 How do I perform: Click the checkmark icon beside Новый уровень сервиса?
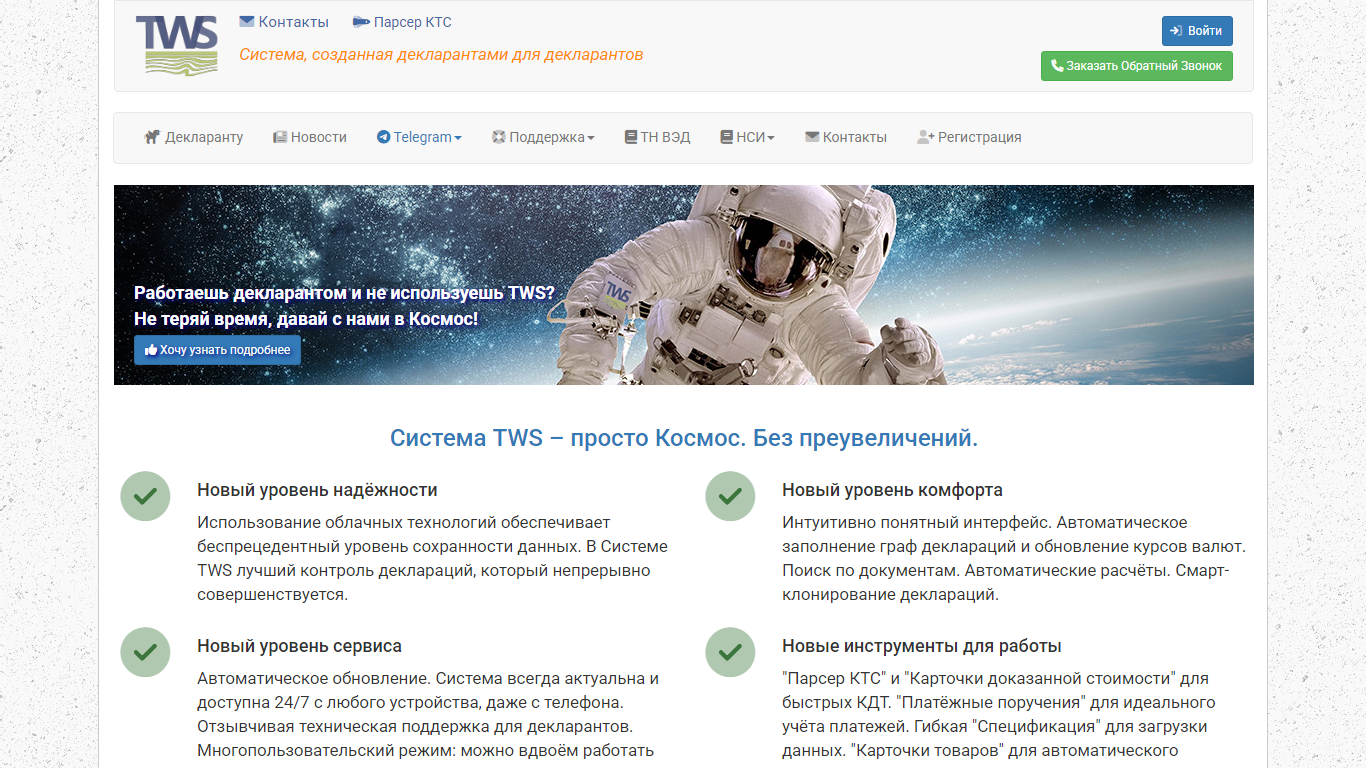pos(146,652)
